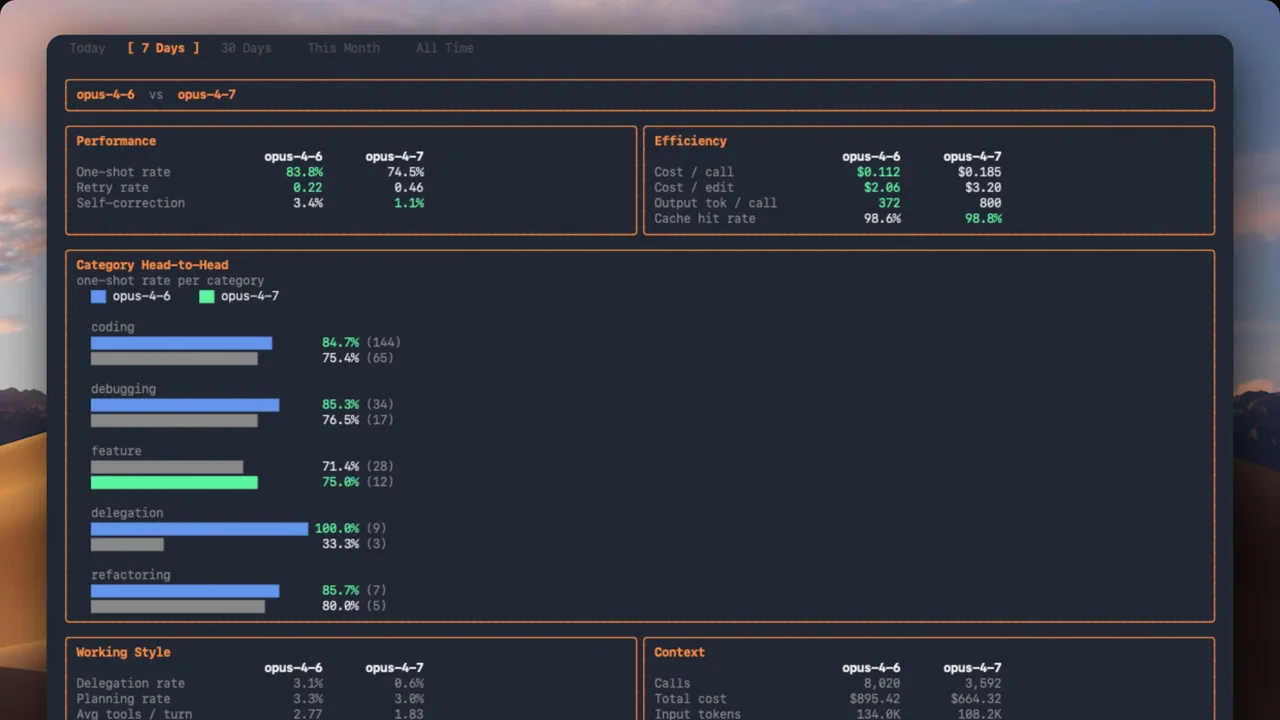
Task: Click the 372 output tokens value
Action: point(889,203)
